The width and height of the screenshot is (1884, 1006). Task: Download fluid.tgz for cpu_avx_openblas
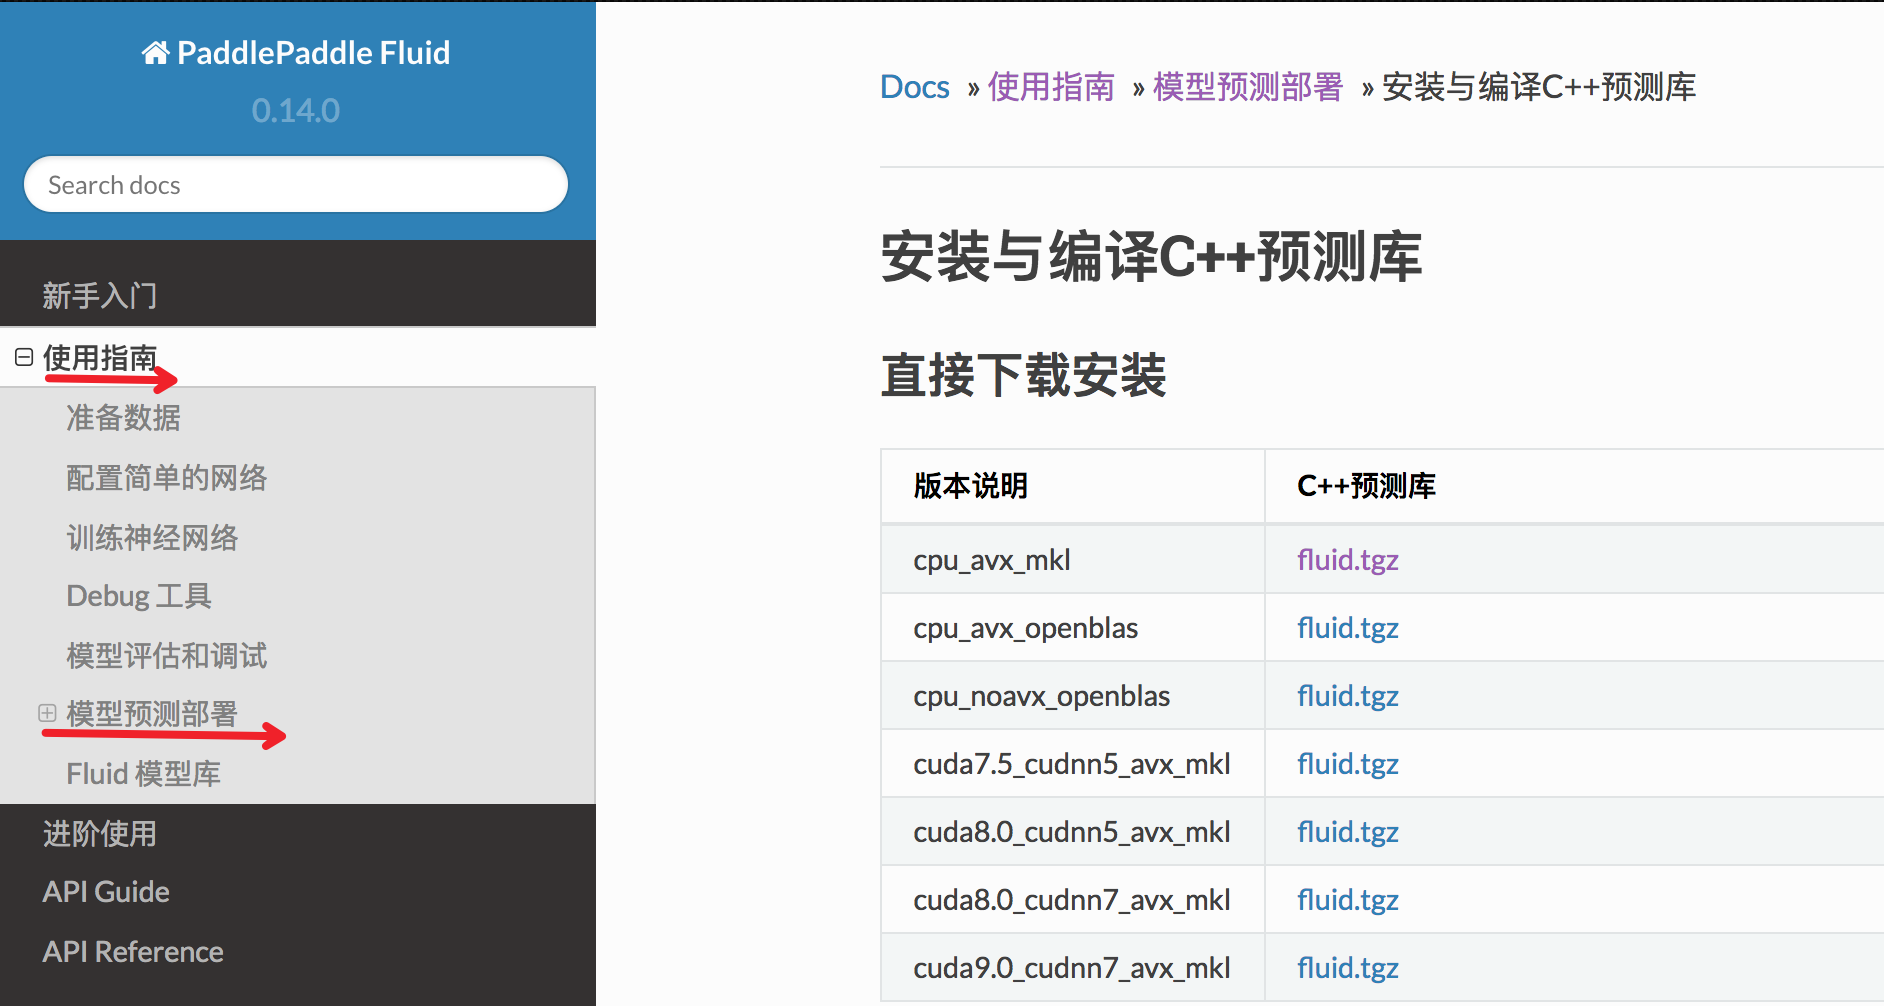(1348, 628)
